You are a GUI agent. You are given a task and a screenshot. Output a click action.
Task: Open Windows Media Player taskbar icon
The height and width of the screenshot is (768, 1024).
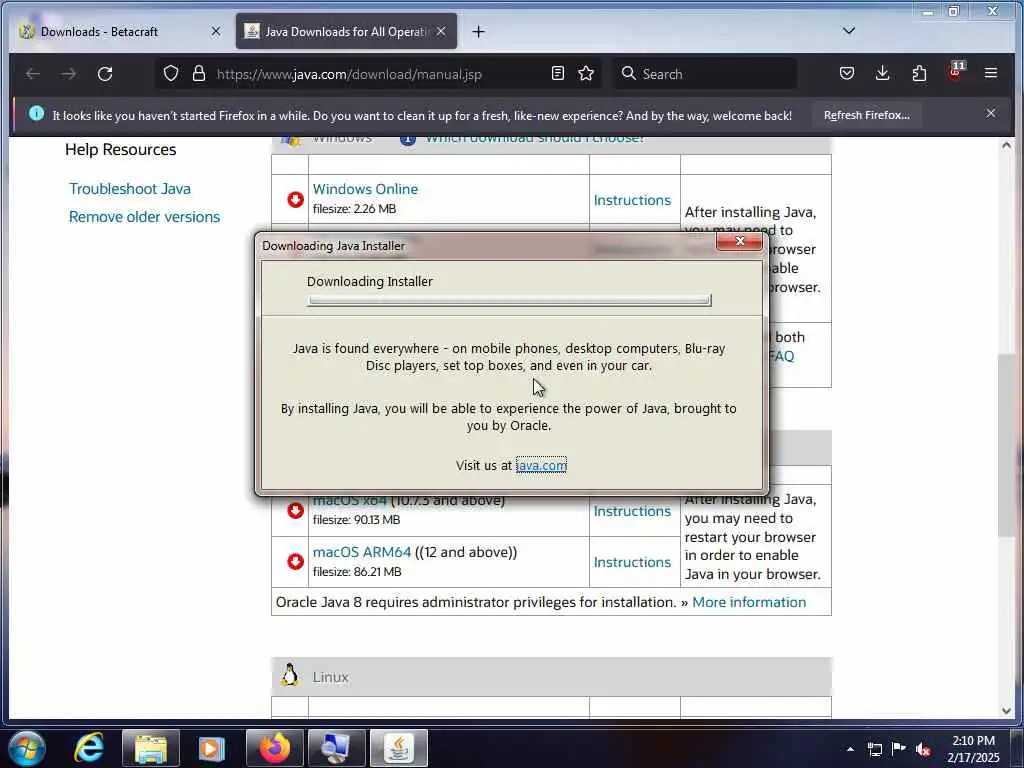211,748
